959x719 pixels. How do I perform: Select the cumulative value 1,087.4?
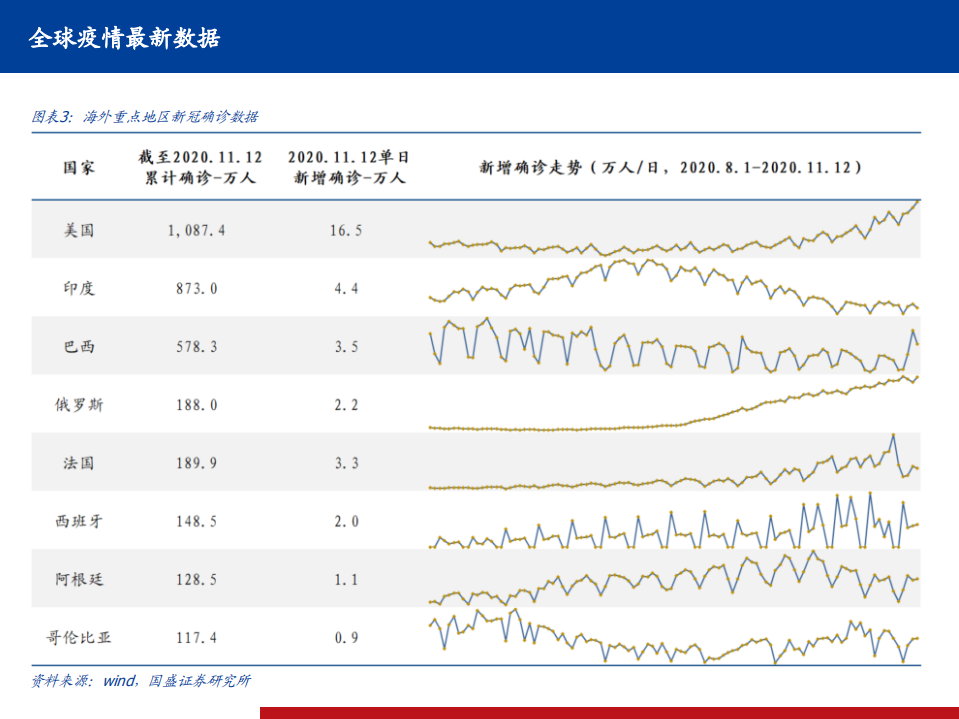[197, 230]
